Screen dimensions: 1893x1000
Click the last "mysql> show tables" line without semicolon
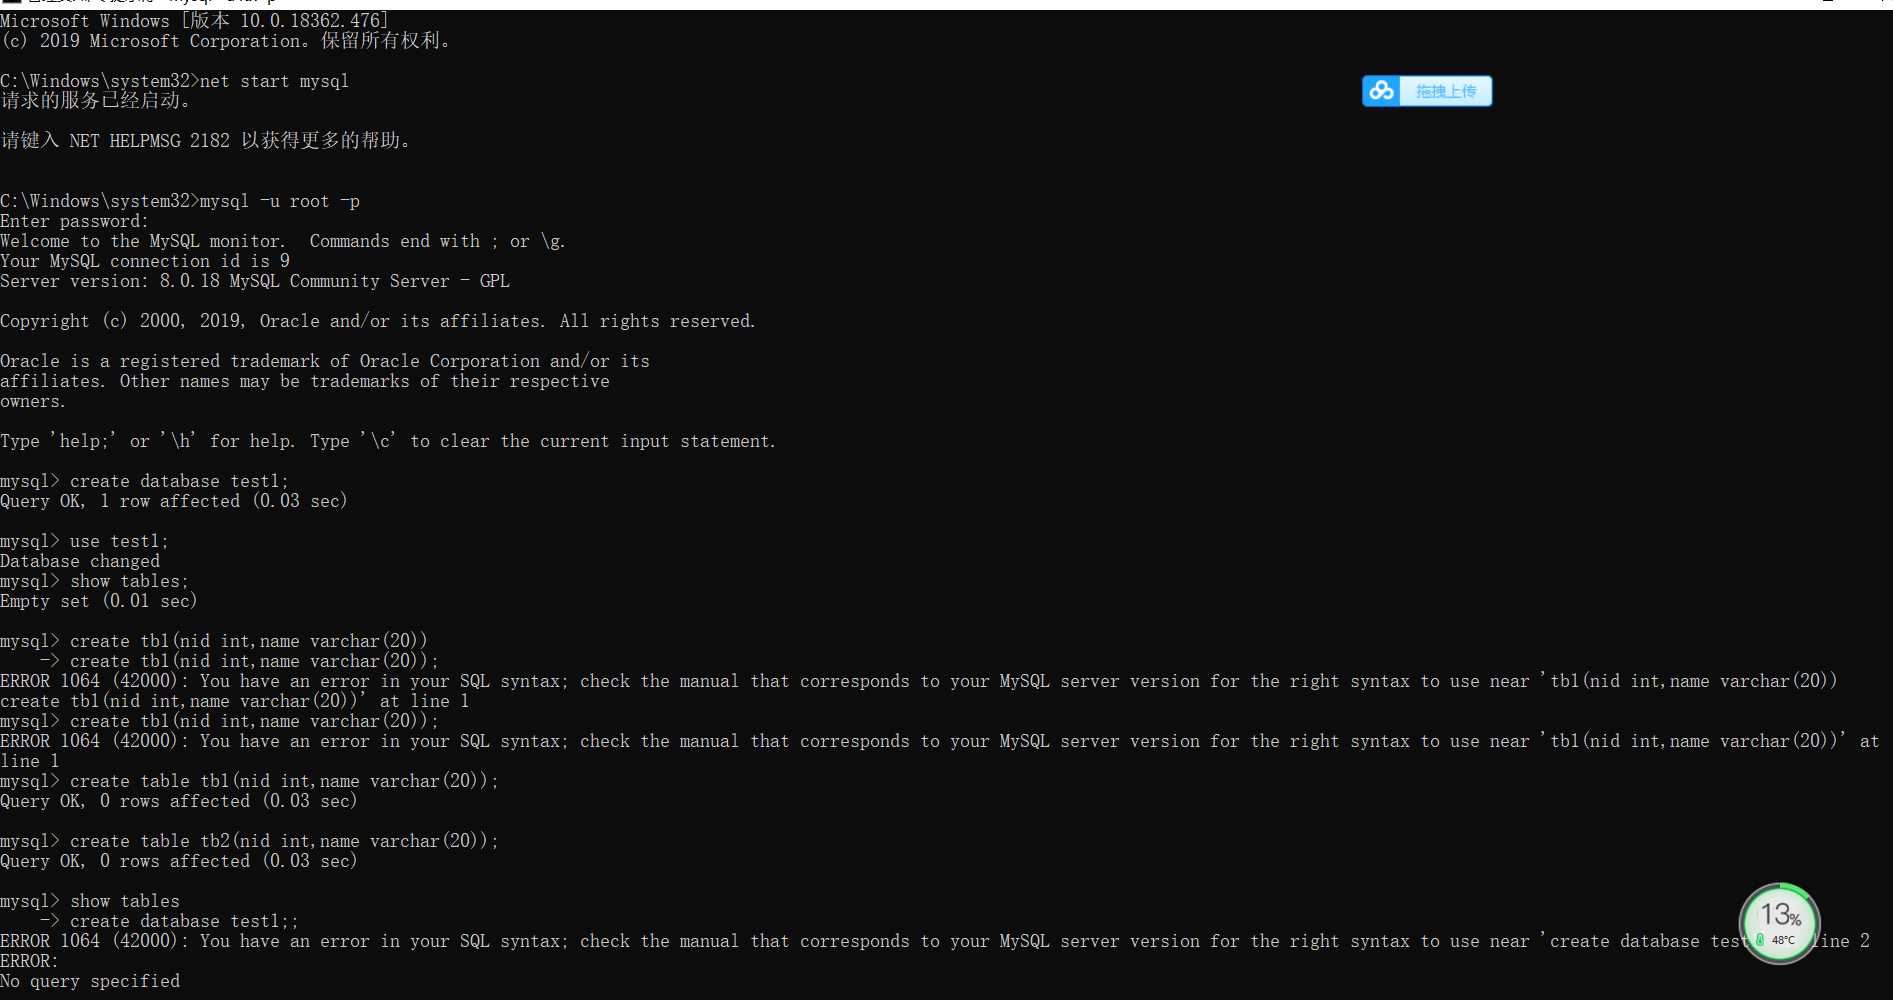(x=90, y=901)
